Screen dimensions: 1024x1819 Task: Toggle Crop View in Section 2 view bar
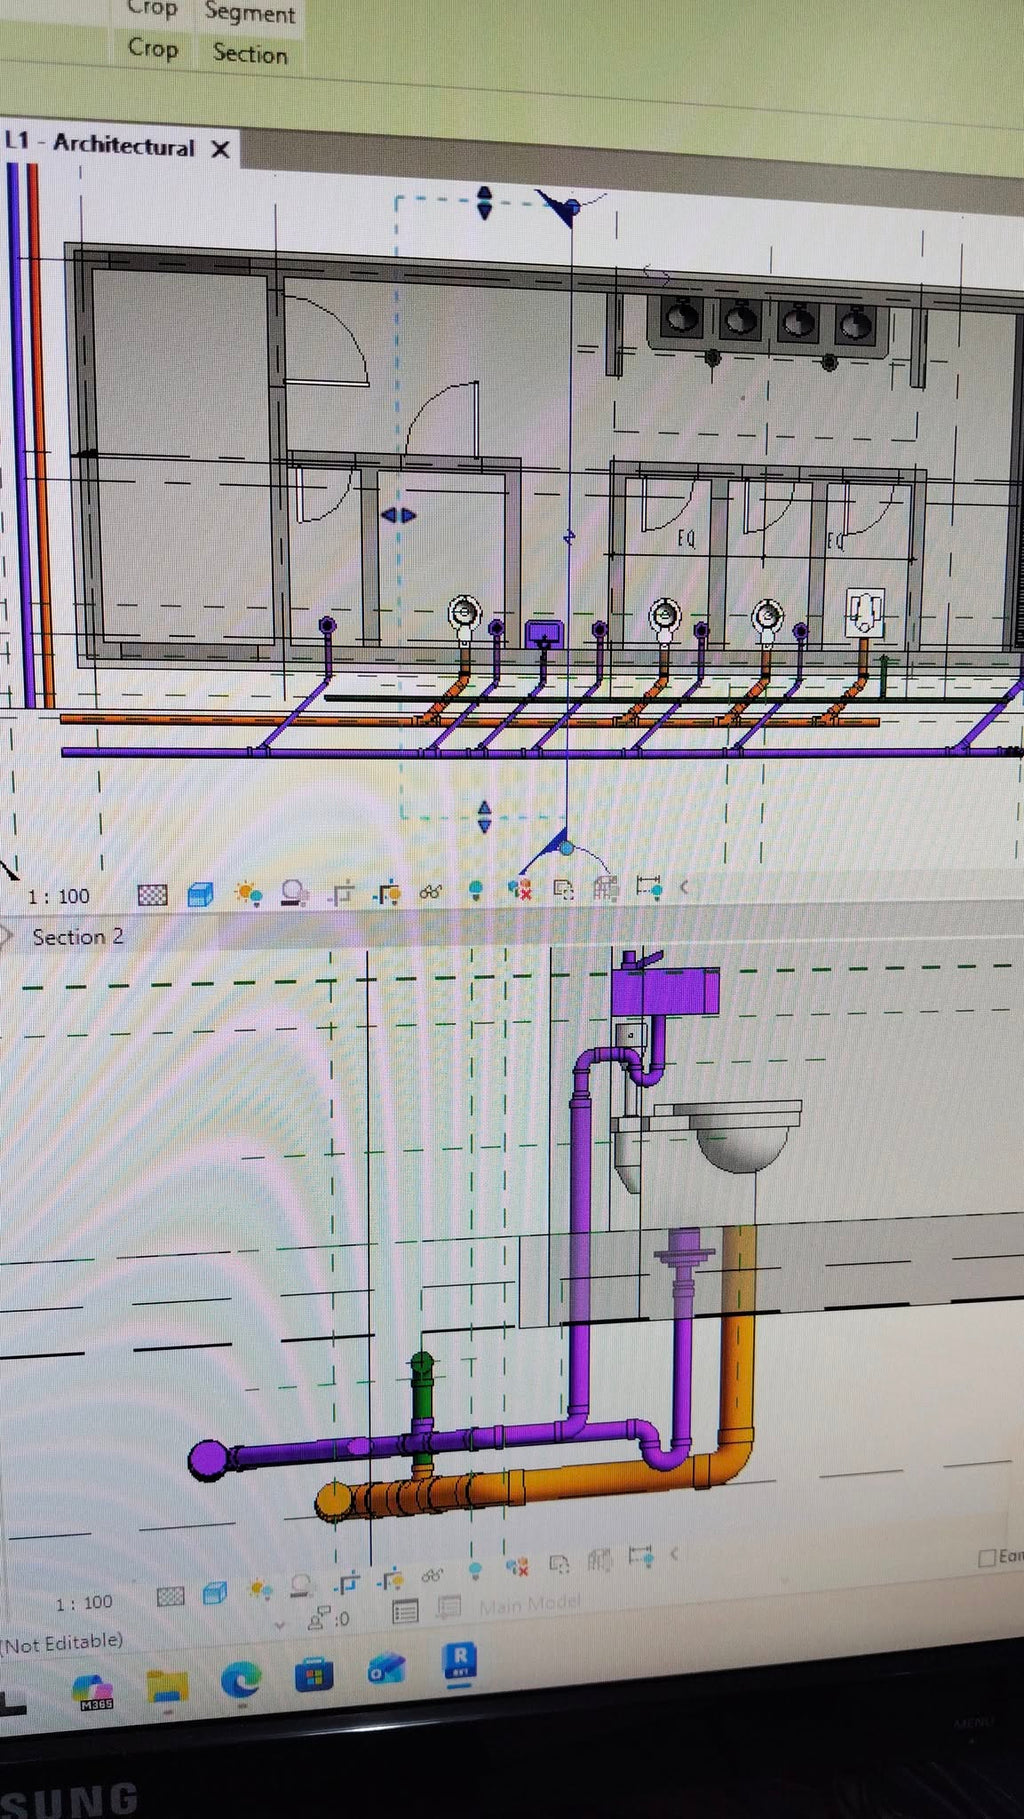(x=346, y=1583)
